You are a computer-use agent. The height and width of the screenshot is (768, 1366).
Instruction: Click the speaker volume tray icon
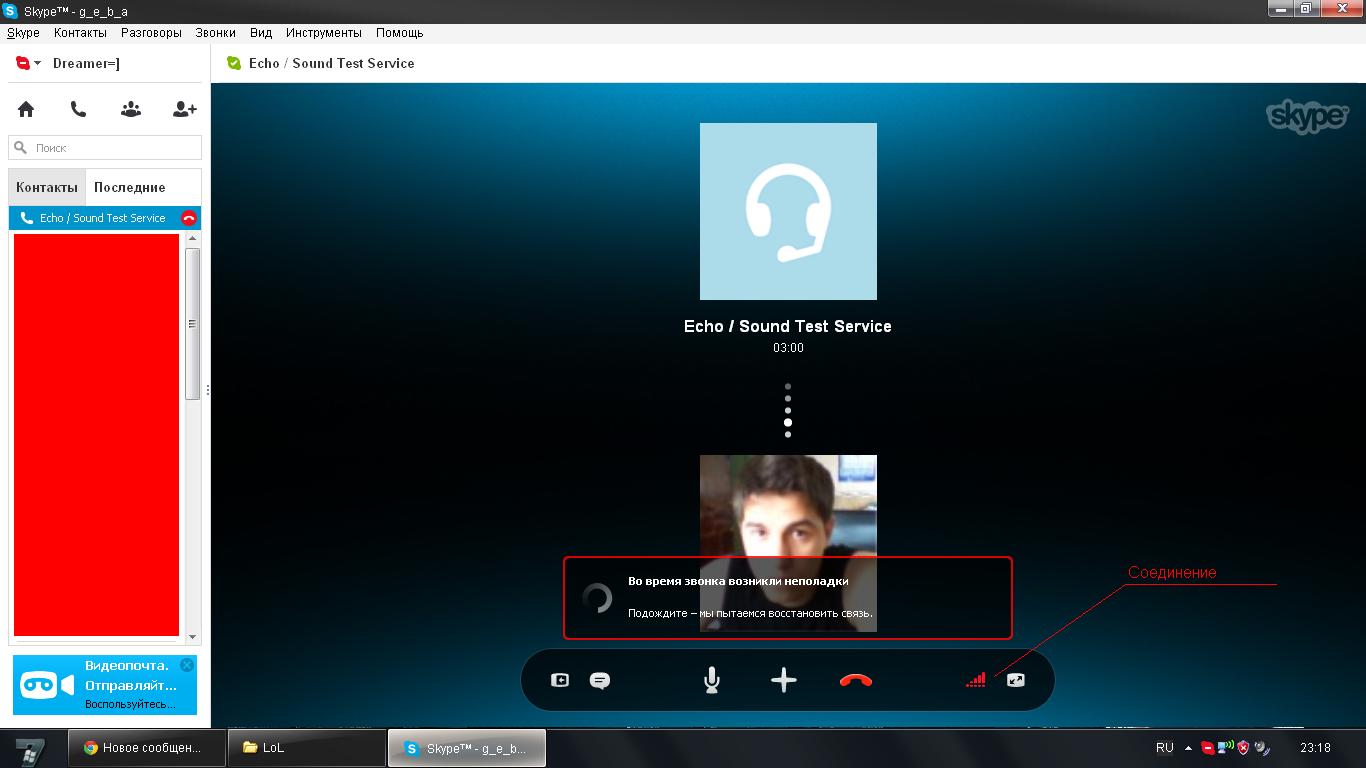(1262, 747)
